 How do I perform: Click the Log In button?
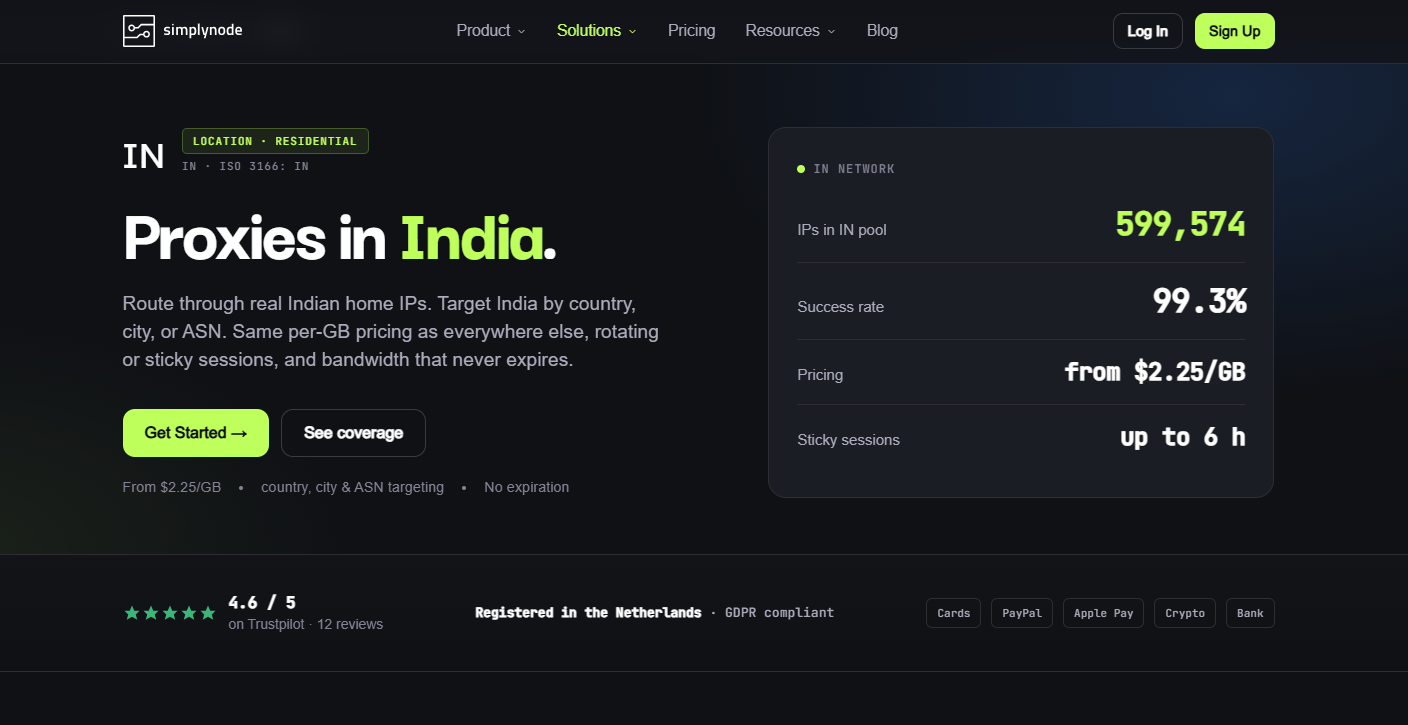[1148, 31]
